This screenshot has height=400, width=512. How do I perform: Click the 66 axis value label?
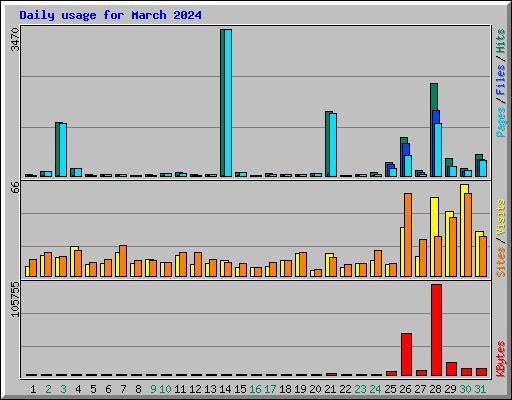[15, 187]
